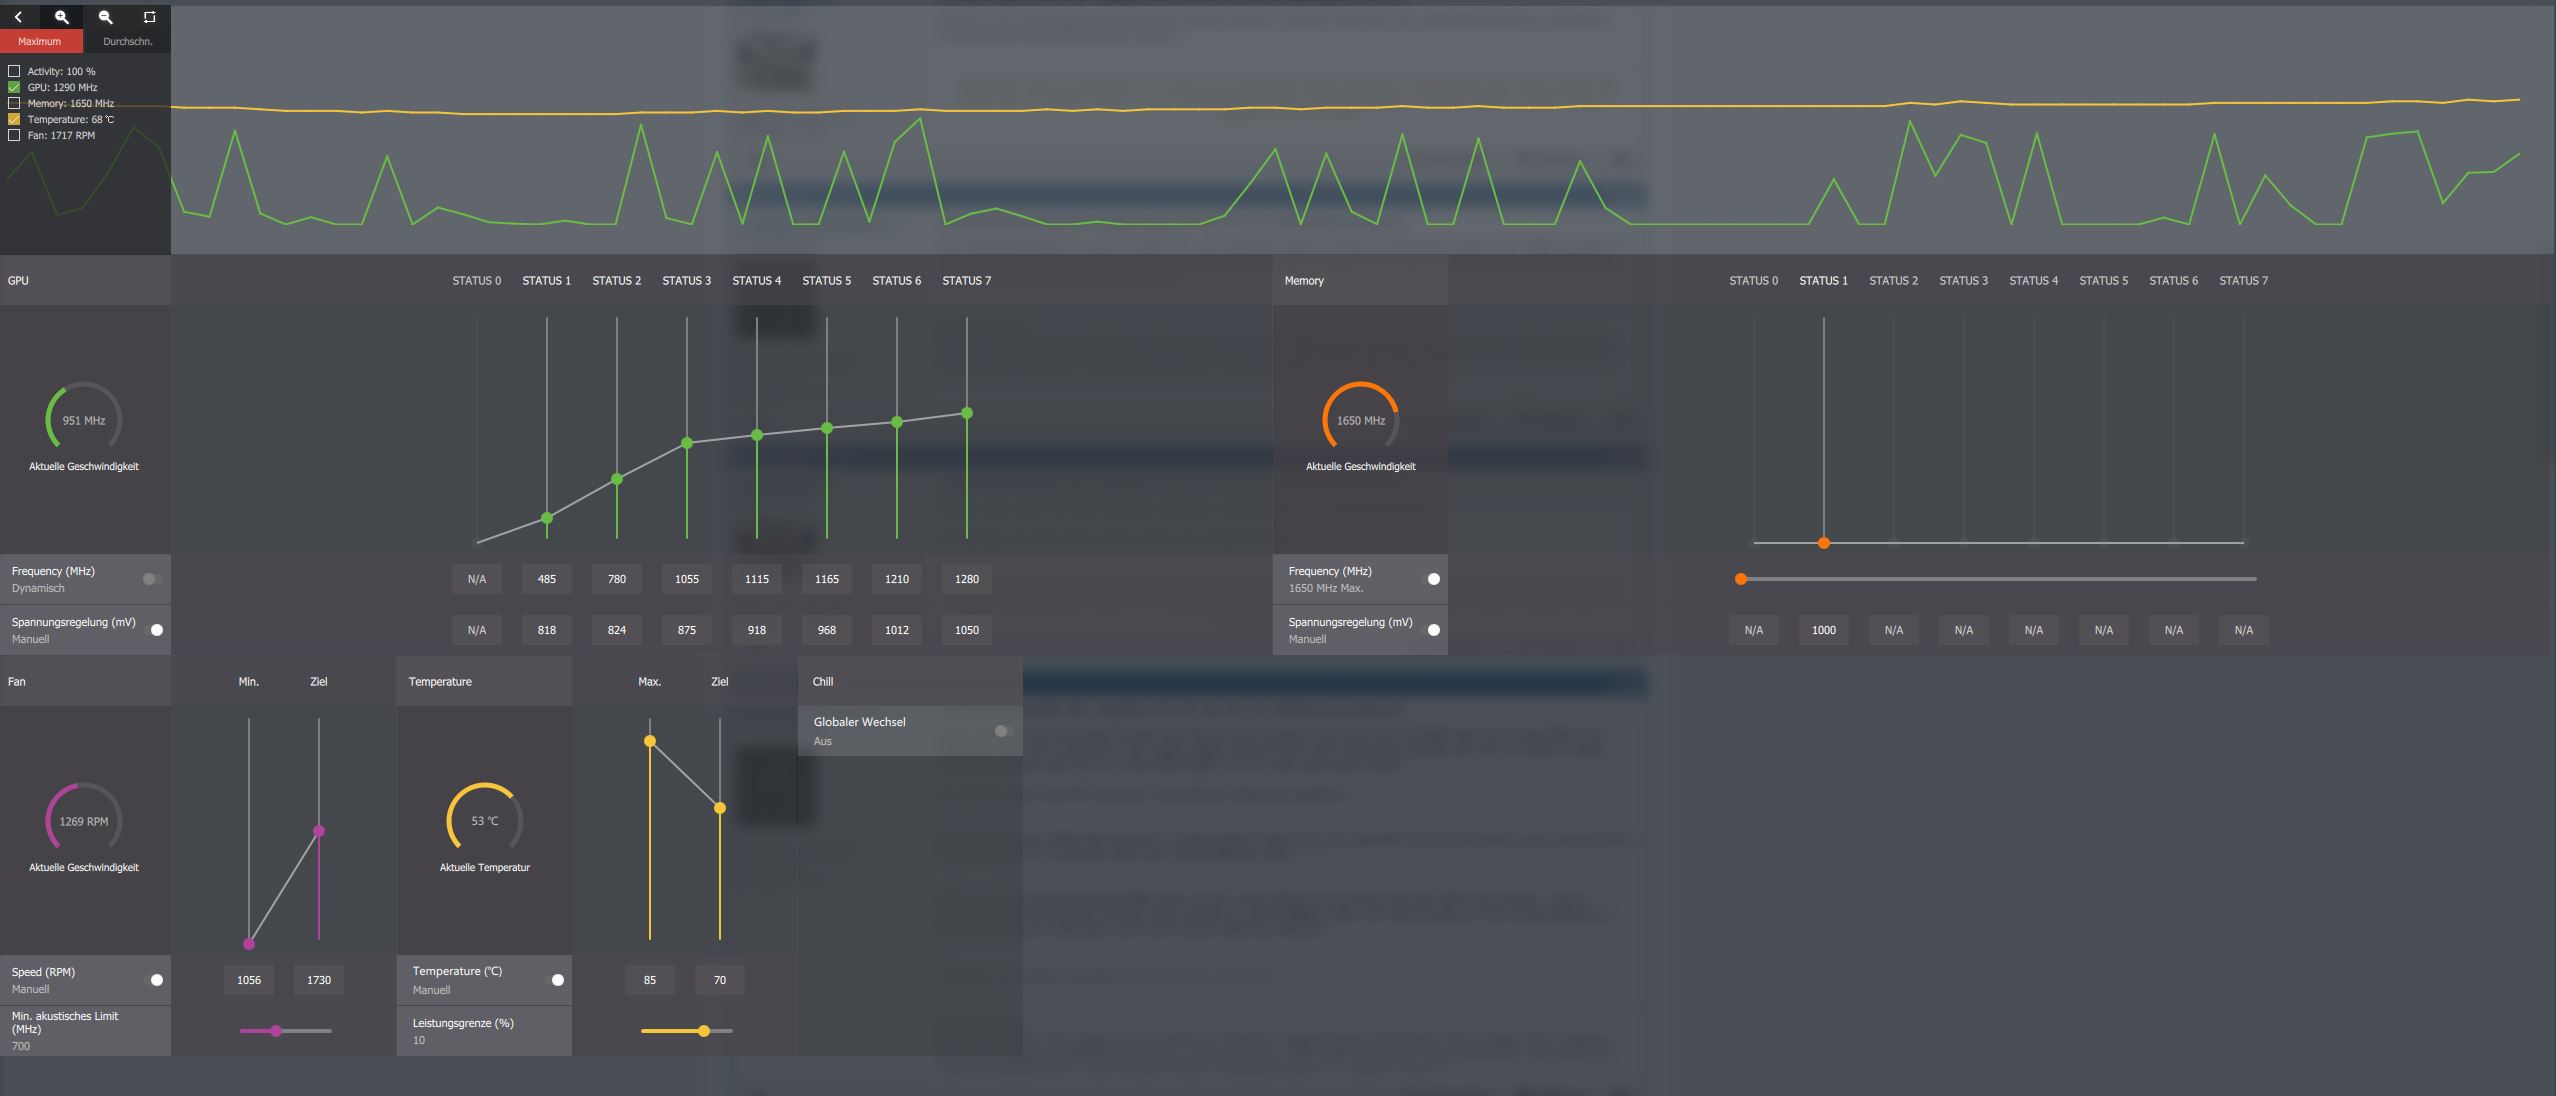This screenshot has height=1096, width=2556.
Task: Click the memory frequency slider handle
Action: point(1741,579)
